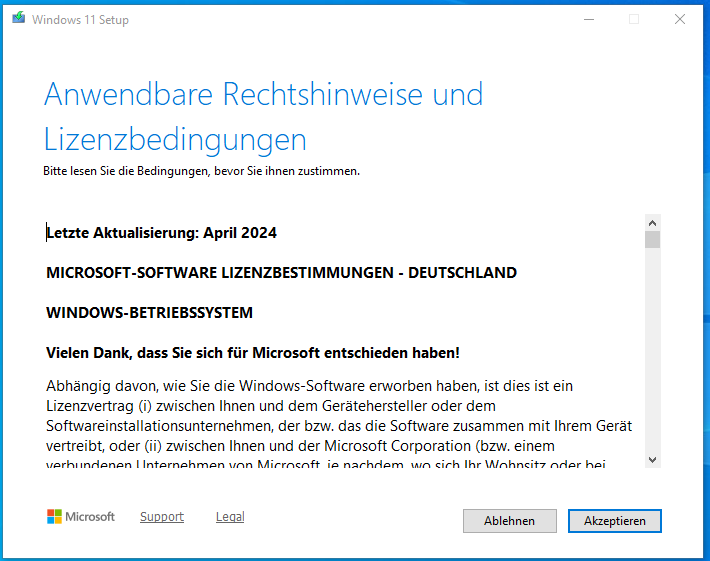Click the "WINDOWS-BETRIEBSSYSTEM" heading in the license

[x=149, y=313]
